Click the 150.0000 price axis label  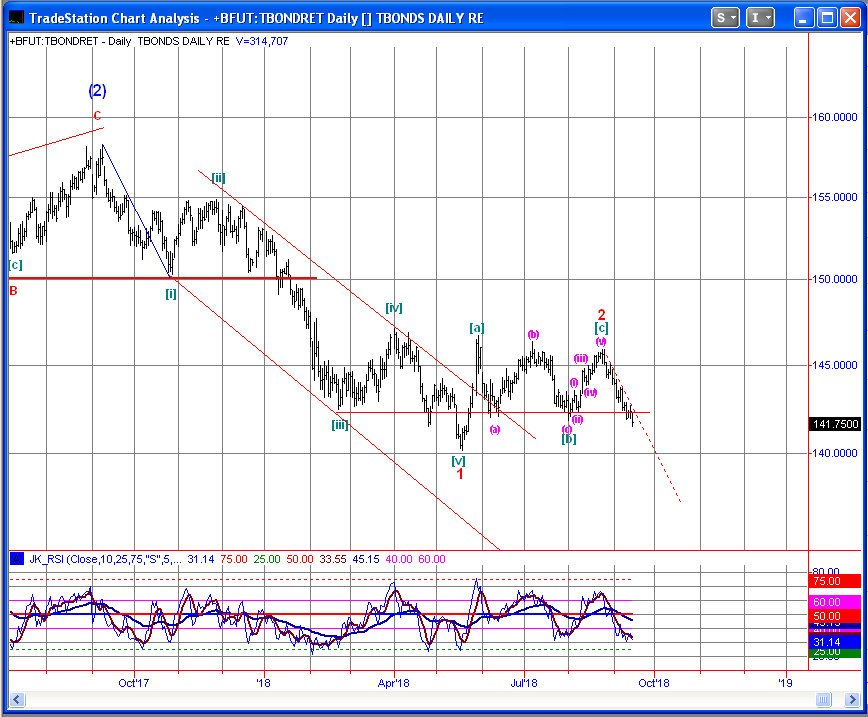(834, 279)
